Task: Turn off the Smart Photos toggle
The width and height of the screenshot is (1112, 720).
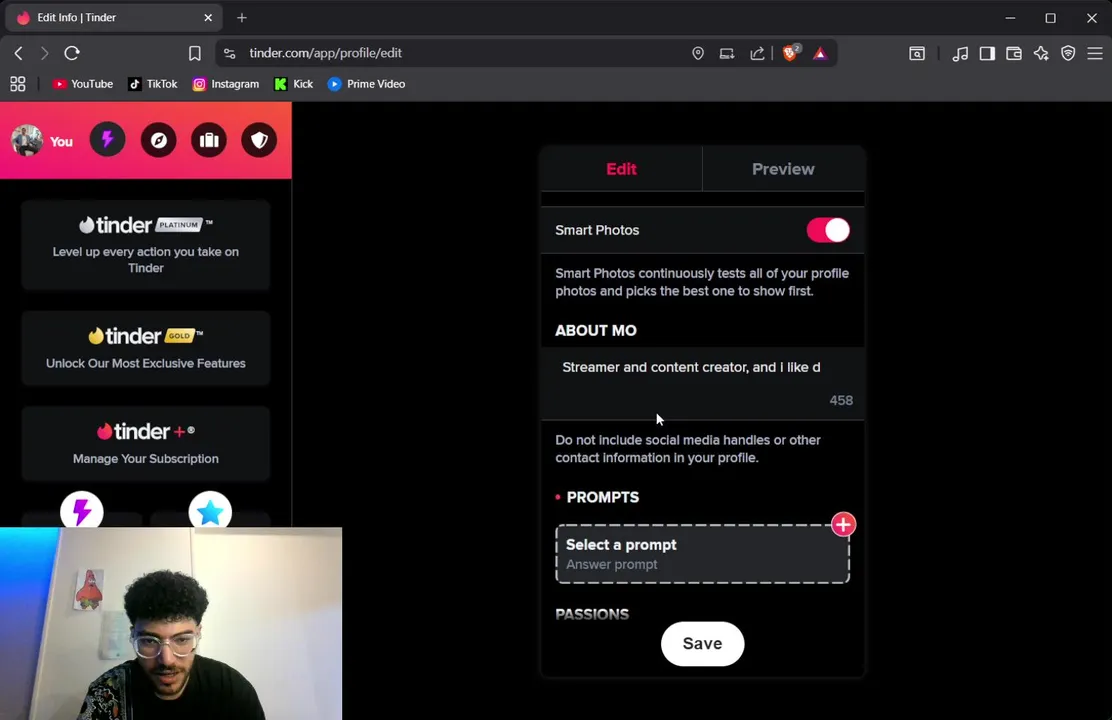Action: point(828,230)
